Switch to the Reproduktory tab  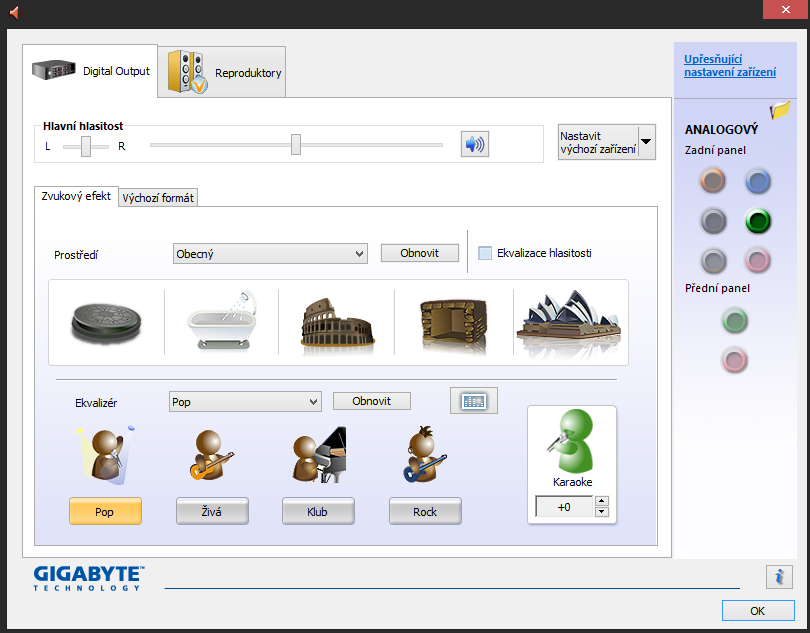[222, 72]
